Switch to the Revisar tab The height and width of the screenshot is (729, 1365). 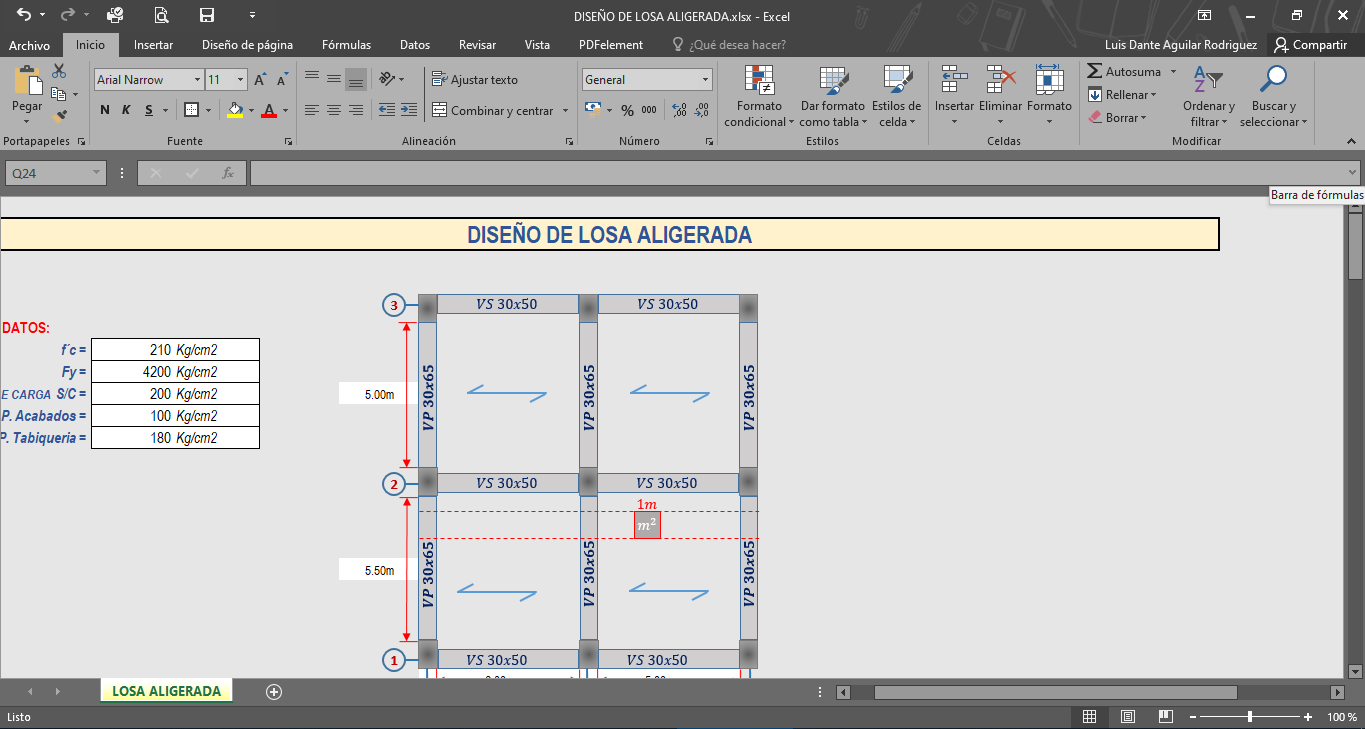point(477,44)
